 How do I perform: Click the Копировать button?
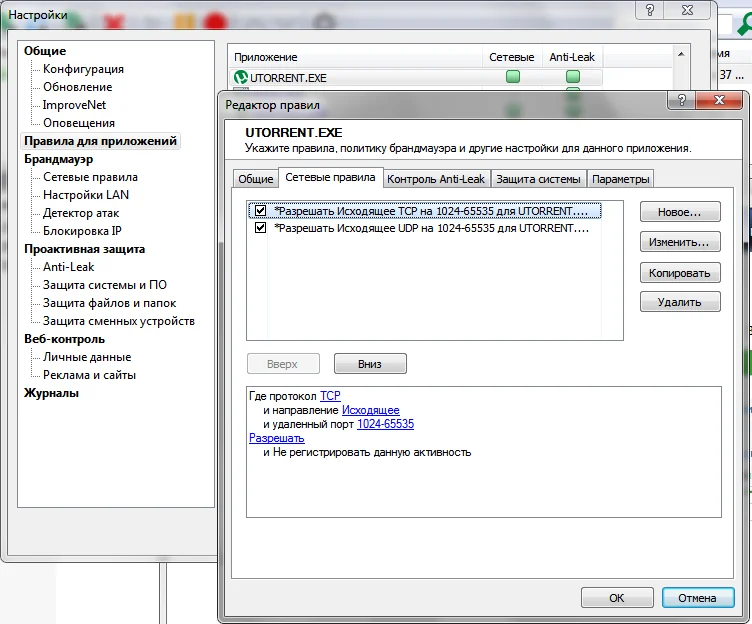coord(680,273)
